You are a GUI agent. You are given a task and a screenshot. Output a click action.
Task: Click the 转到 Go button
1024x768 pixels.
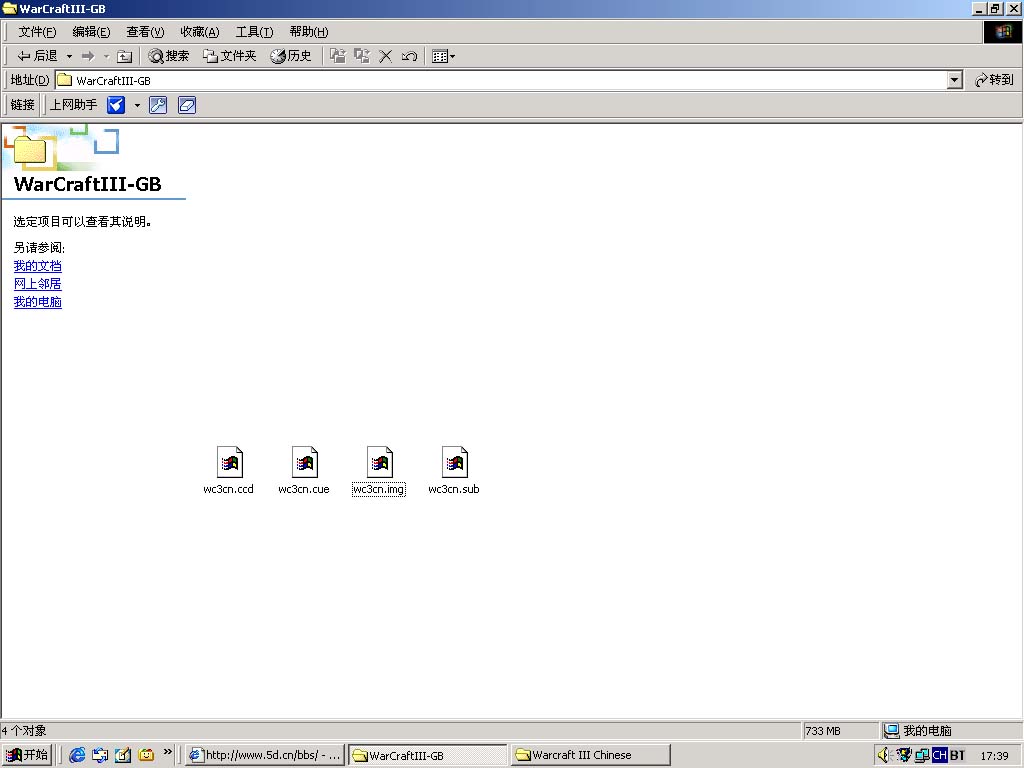tap(994, 80)
